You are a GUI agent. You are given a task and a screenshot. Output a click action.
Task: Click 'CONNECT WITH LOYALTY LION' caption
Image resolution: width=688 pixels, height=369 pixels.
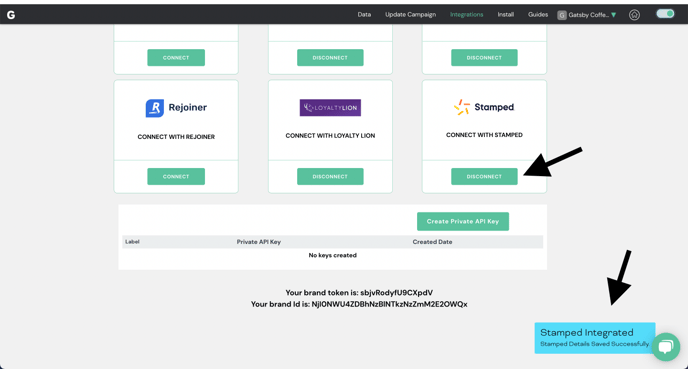[330, 136]
